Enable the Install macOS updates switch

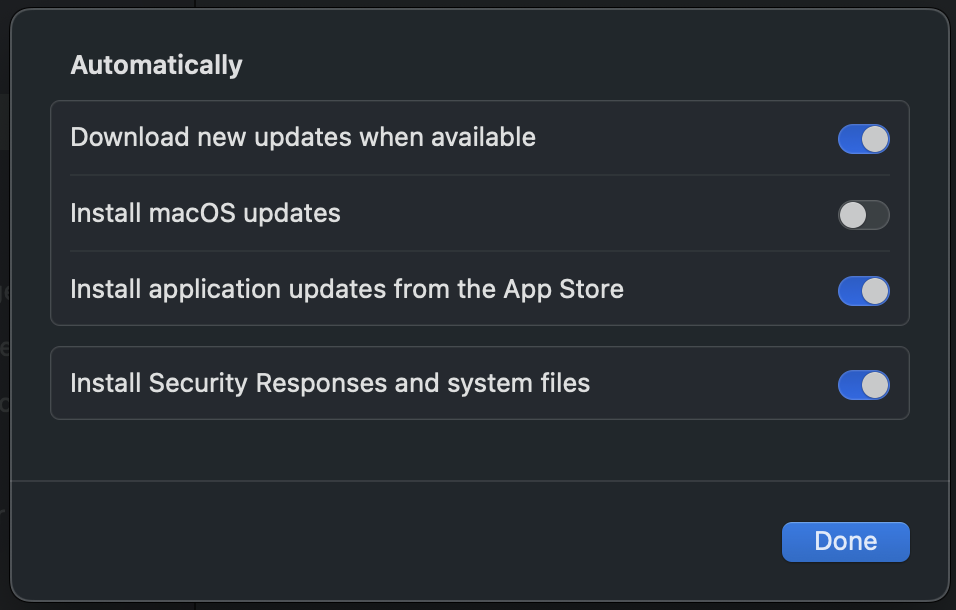[863, 215]
